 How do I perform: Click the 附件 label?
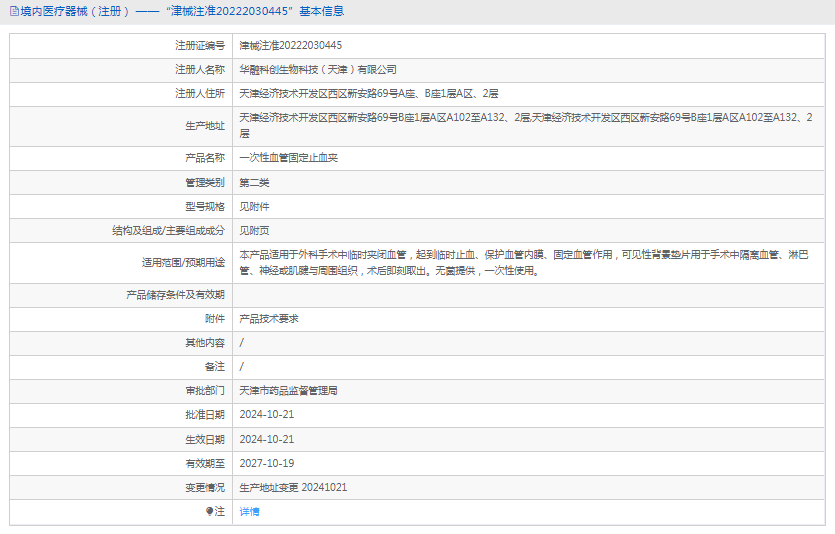point(215,319)
